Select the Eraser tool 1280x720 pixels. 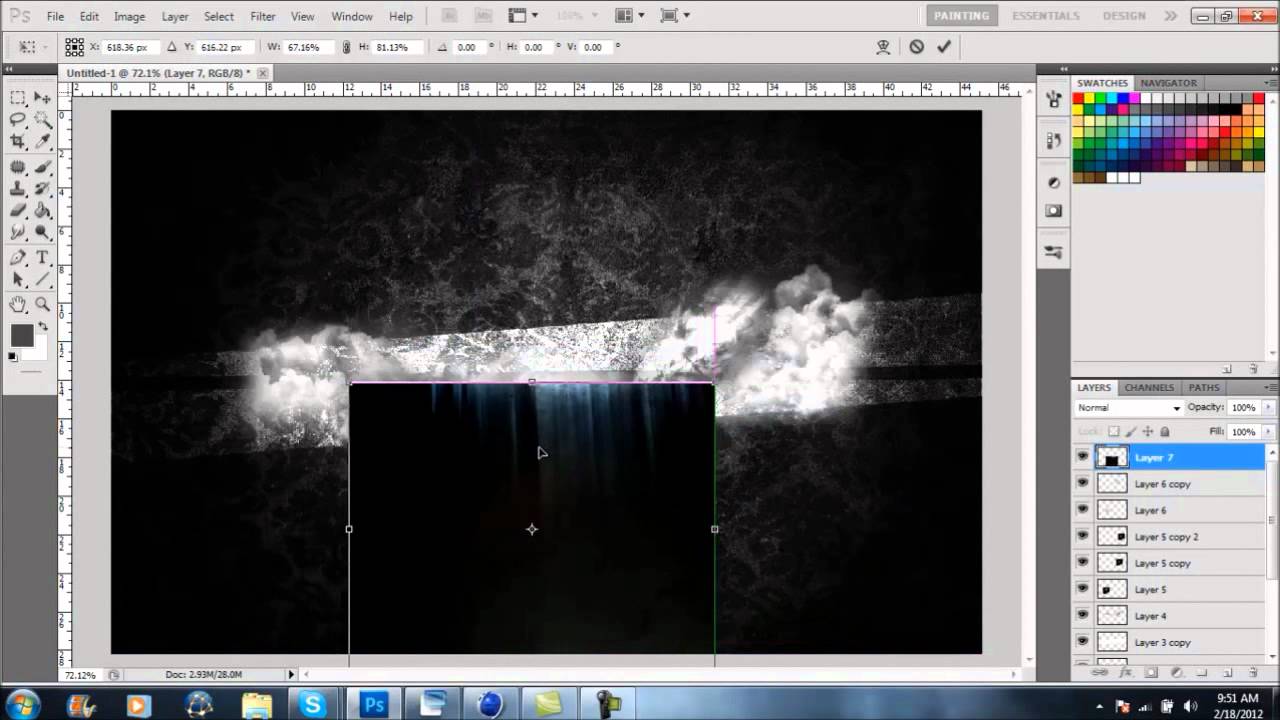(x=18, y=211)
